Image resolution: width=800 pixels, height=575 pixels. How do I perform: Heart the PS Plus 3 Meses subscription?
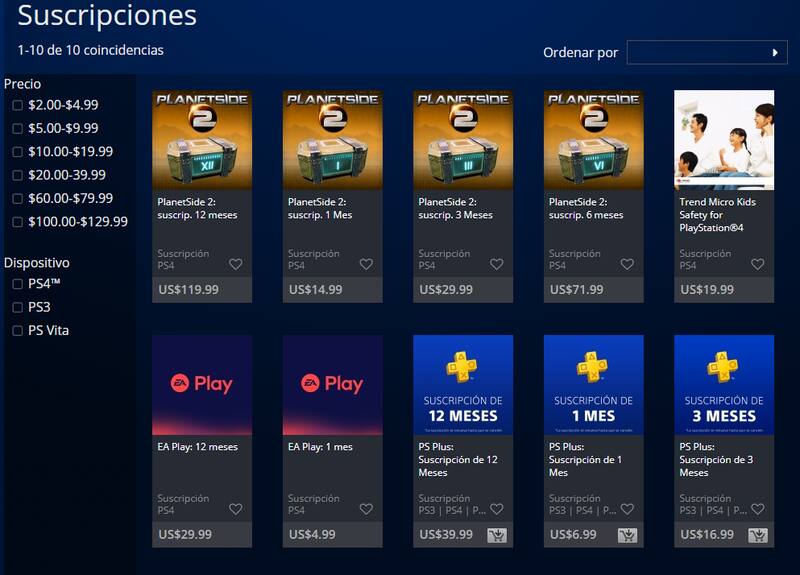(758, 509)
